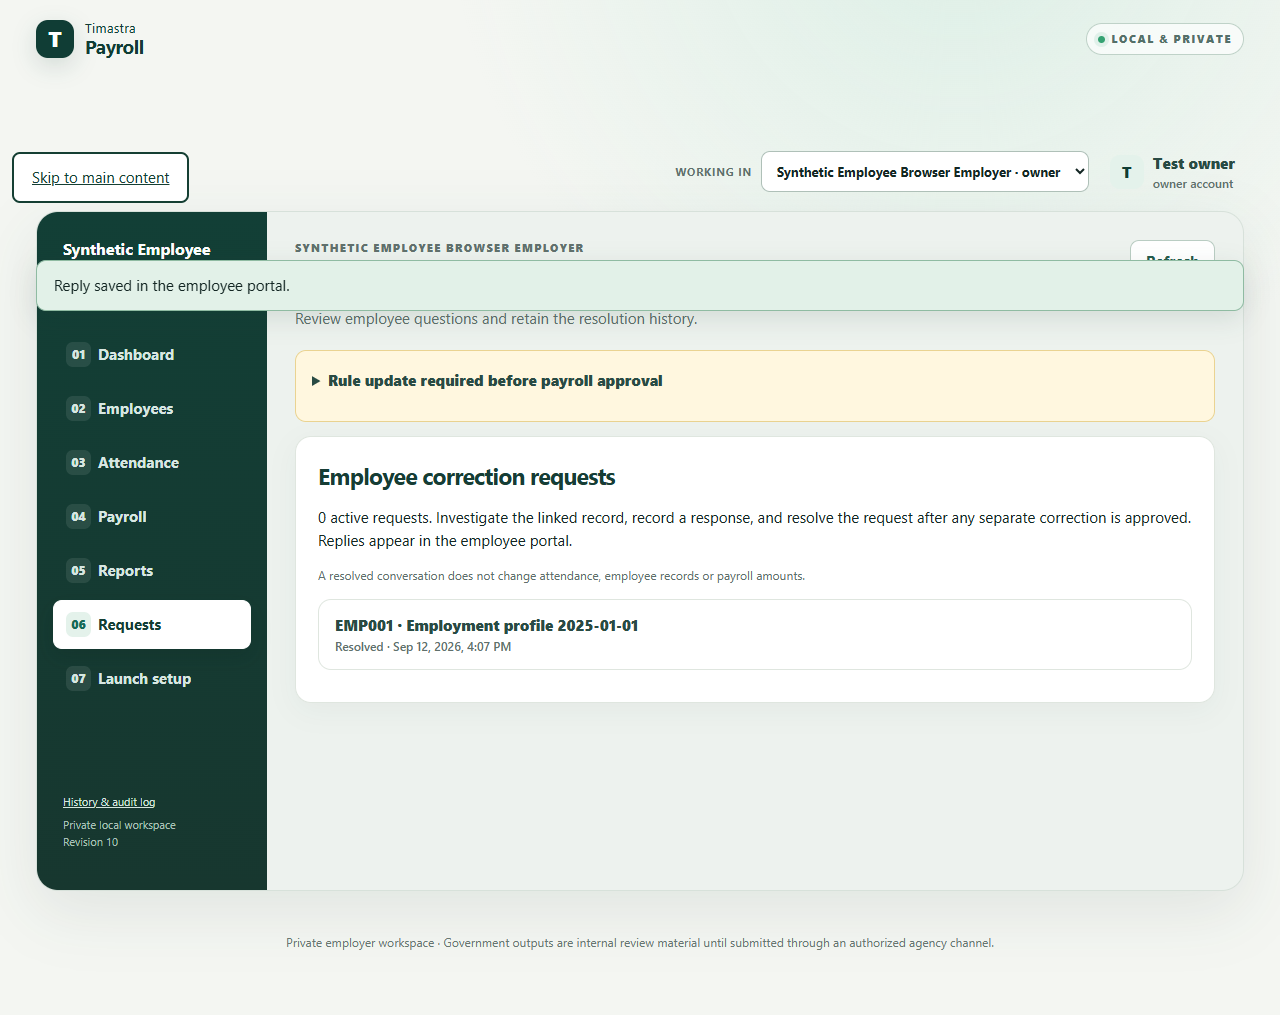Click the 07 badge beside Launch setup
1280x1015 pixels.
coord(79,679)
